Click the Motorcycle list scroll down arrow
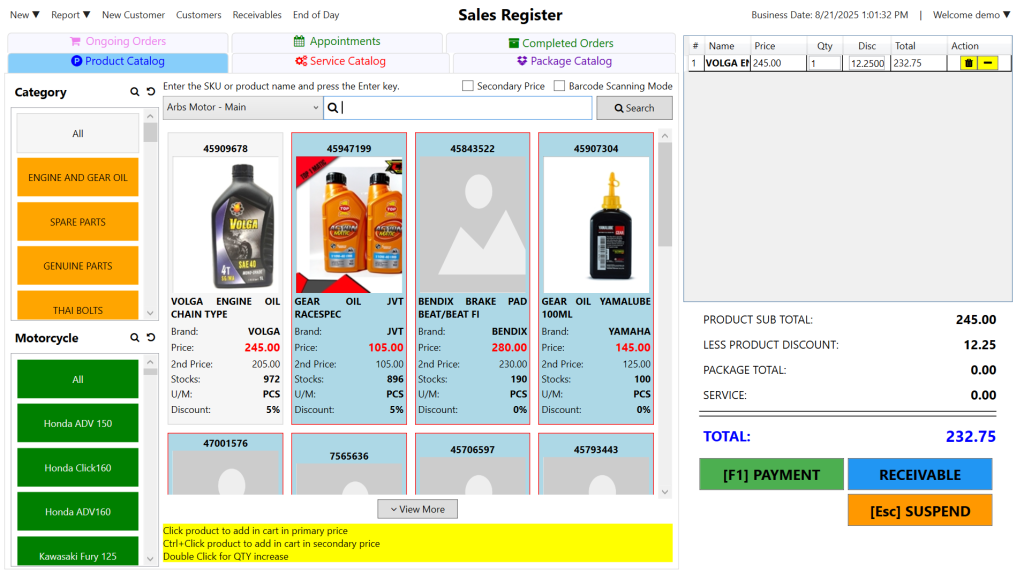The height and width of the screenshot is (571, 1024). 150,559
